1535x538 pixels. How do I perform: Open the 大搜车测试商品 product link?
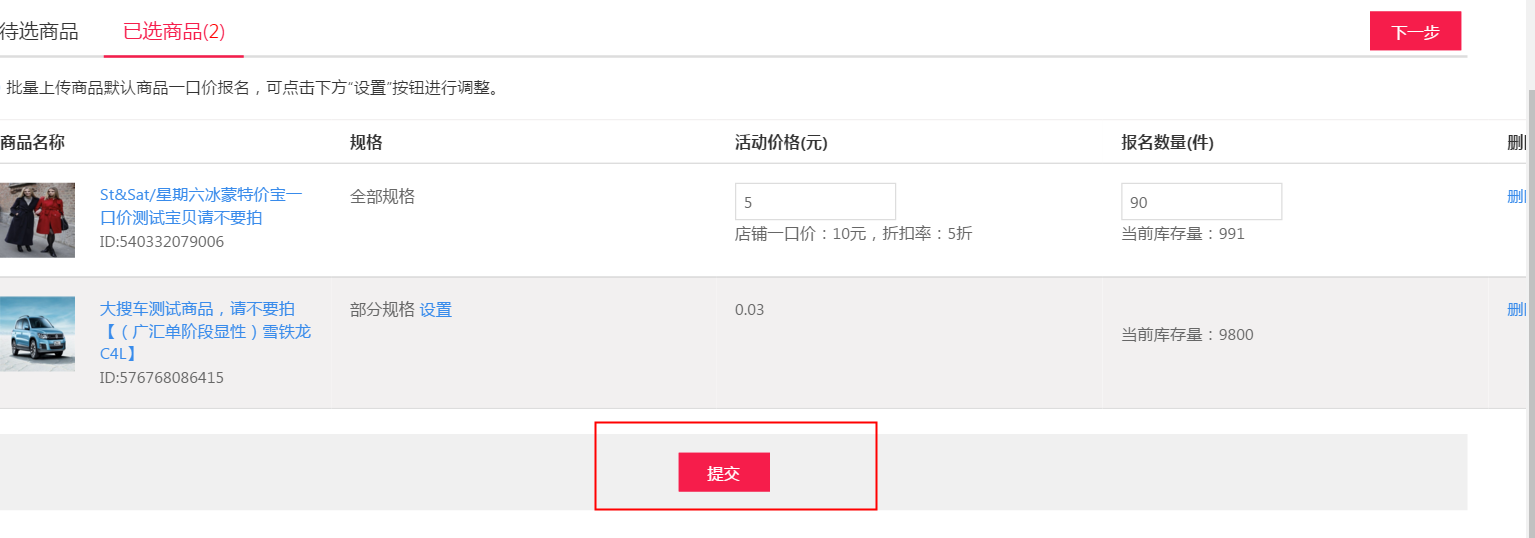click(205, 331)
